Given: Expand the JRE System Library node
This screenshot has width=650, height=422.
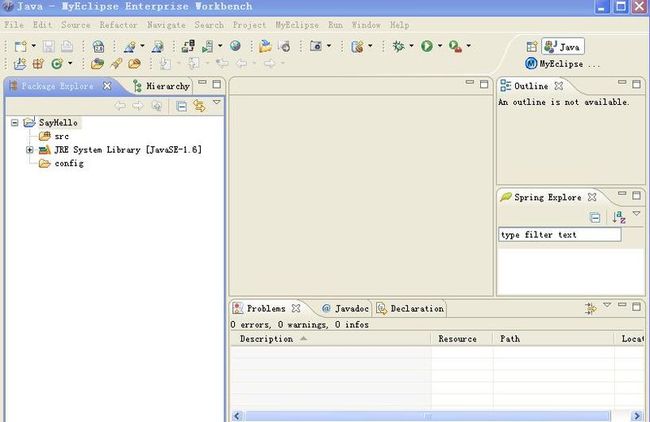Looking at the screenshot, I should [30, 150].
